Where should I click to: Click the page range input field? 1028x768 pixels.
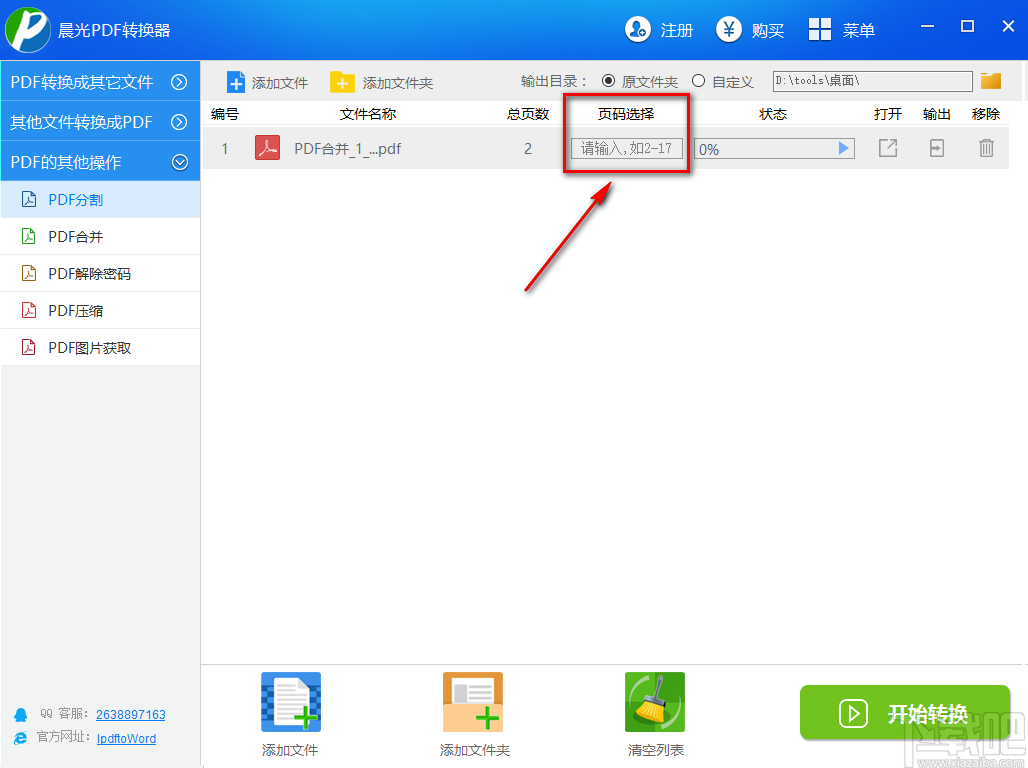[626, 149]
